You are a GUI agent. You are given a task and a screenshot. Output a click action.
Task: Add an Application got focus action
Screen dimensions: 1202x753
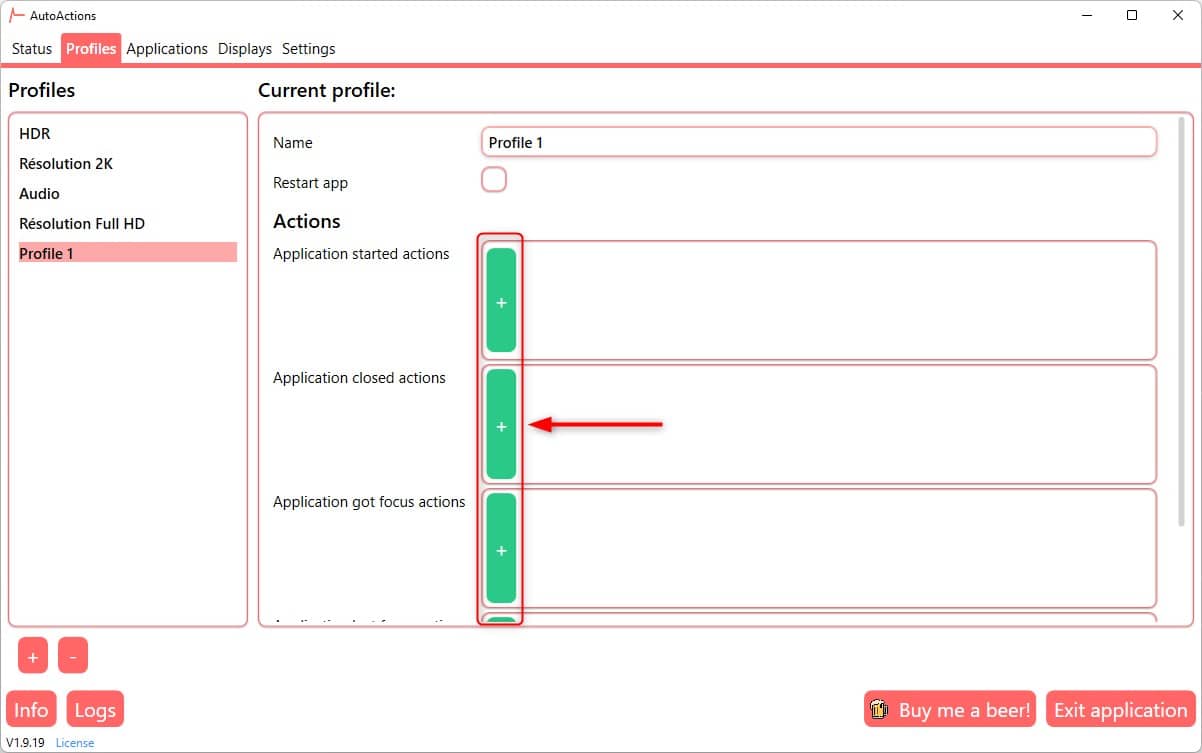click(501, 549)
